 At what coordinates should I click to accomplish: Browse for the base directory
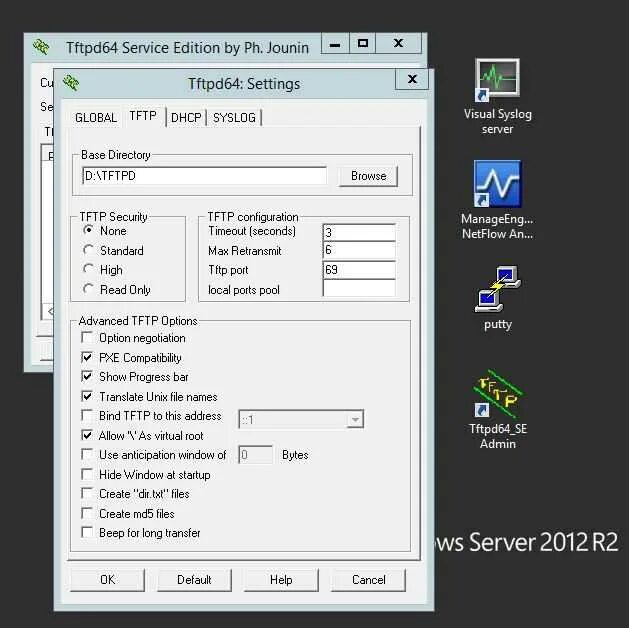pos(368,176)
